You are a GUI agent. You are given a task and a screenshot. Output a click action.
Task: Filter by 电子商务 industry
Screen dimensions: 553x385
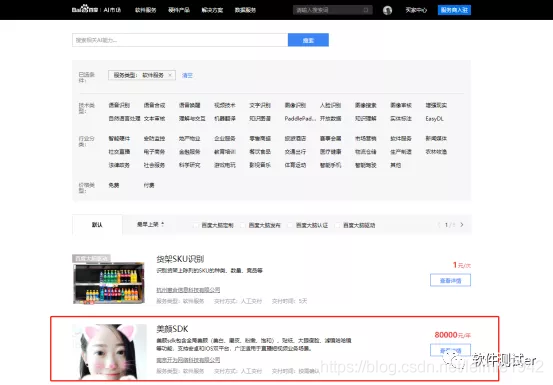[x=154, y=152]
